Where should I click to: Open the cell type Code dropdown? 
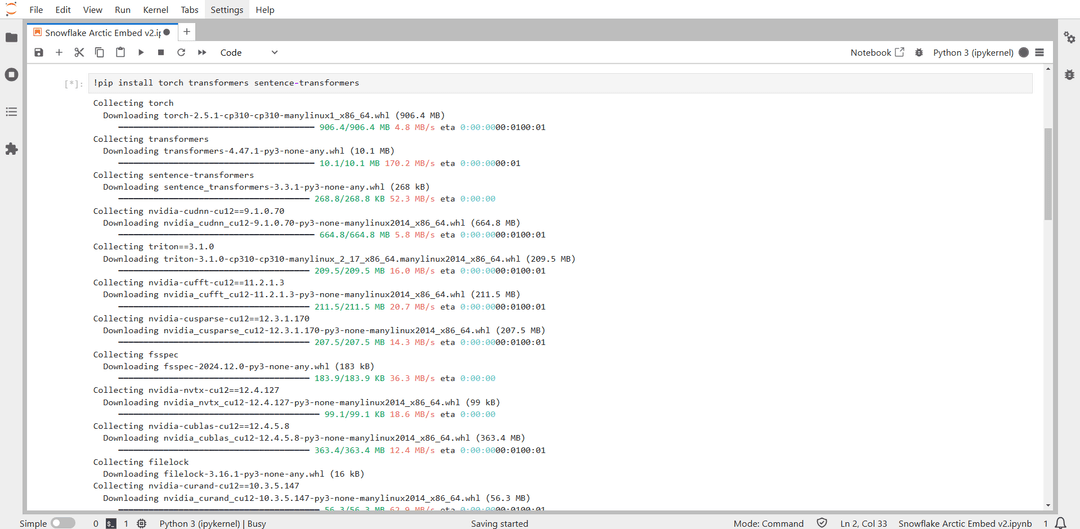point(249,52)
